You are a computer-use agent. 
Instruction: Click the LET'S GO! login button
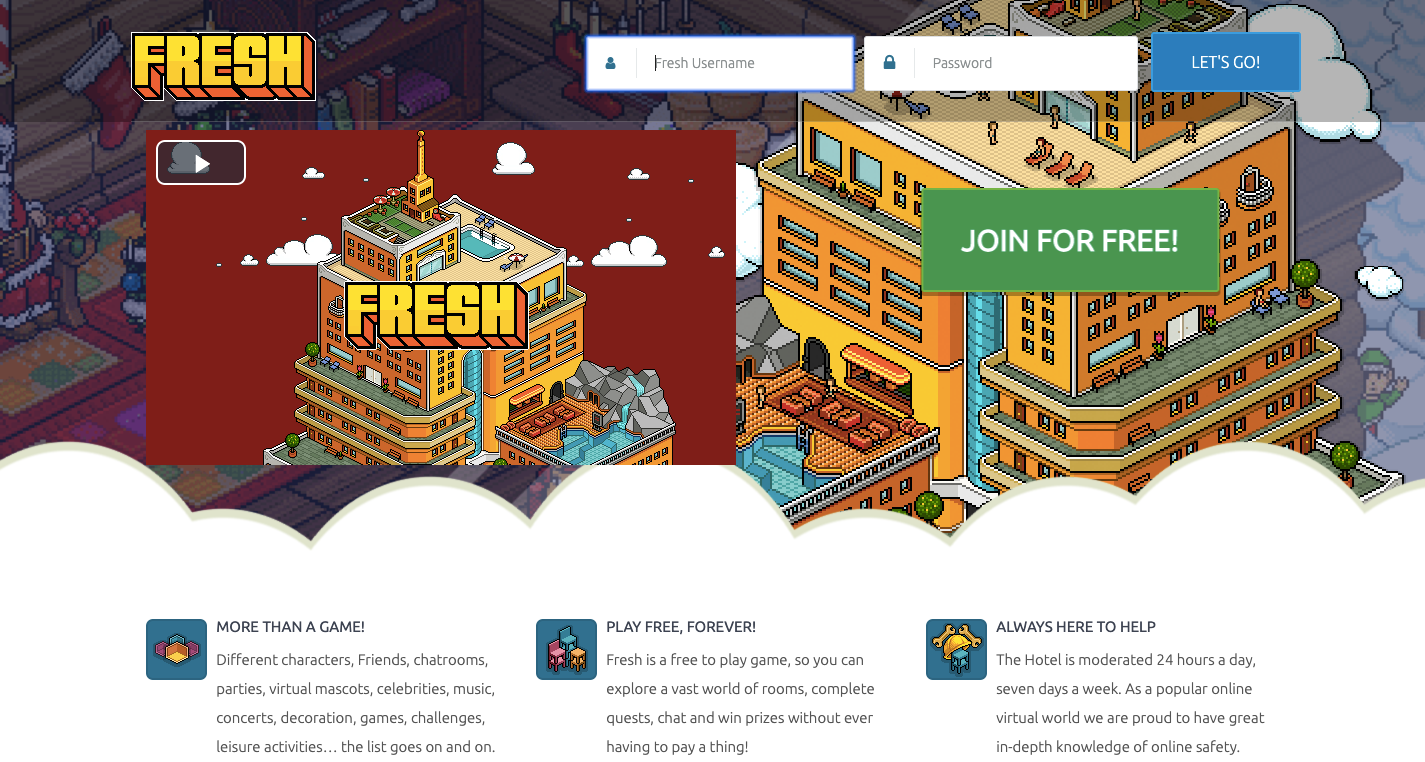pyautogui.click(x=1226, y=62)
